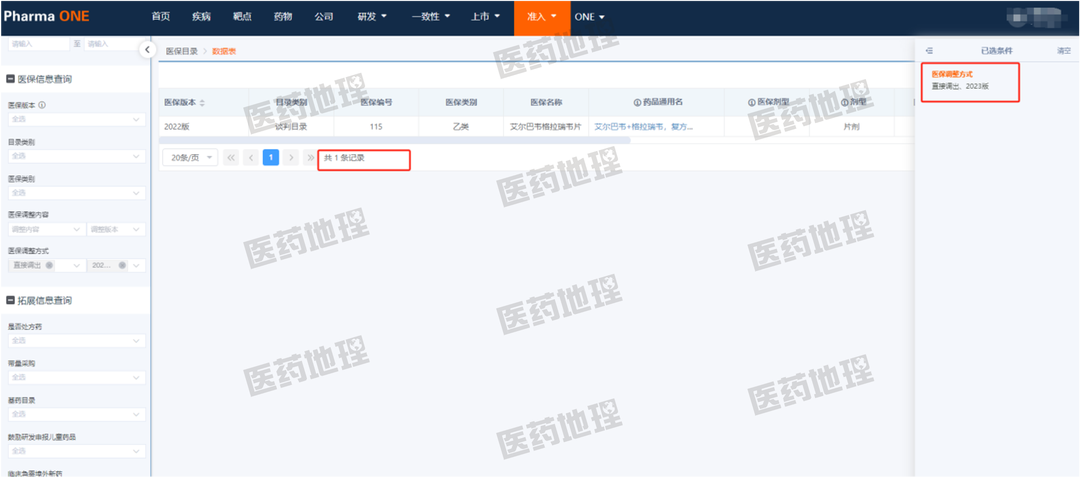Click info icon next to 医保版本 label

(x=42, y=104)
